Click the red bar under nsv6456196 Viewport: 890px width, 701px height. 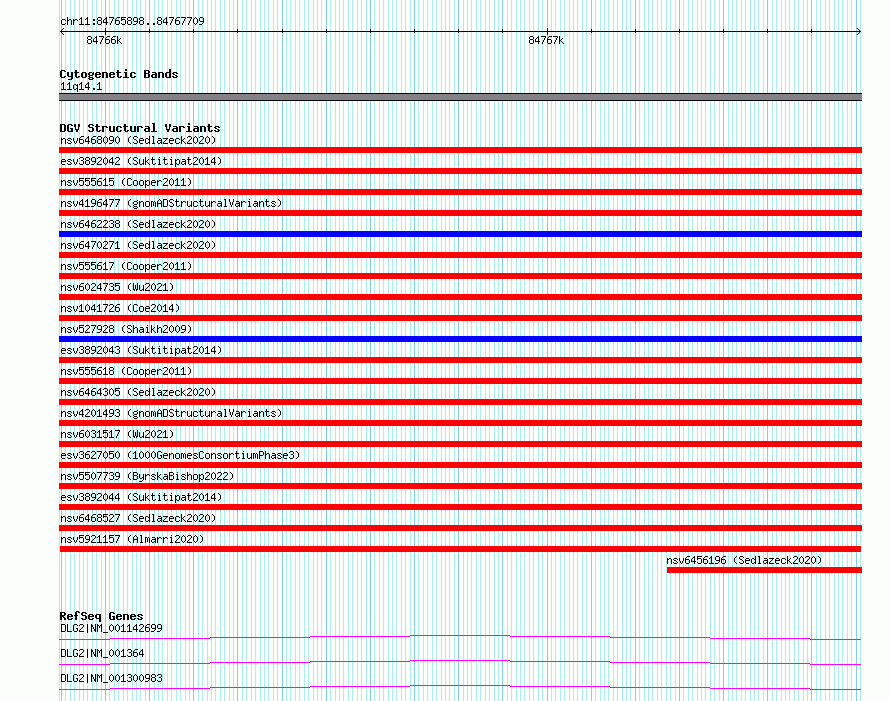coord(764,570)
